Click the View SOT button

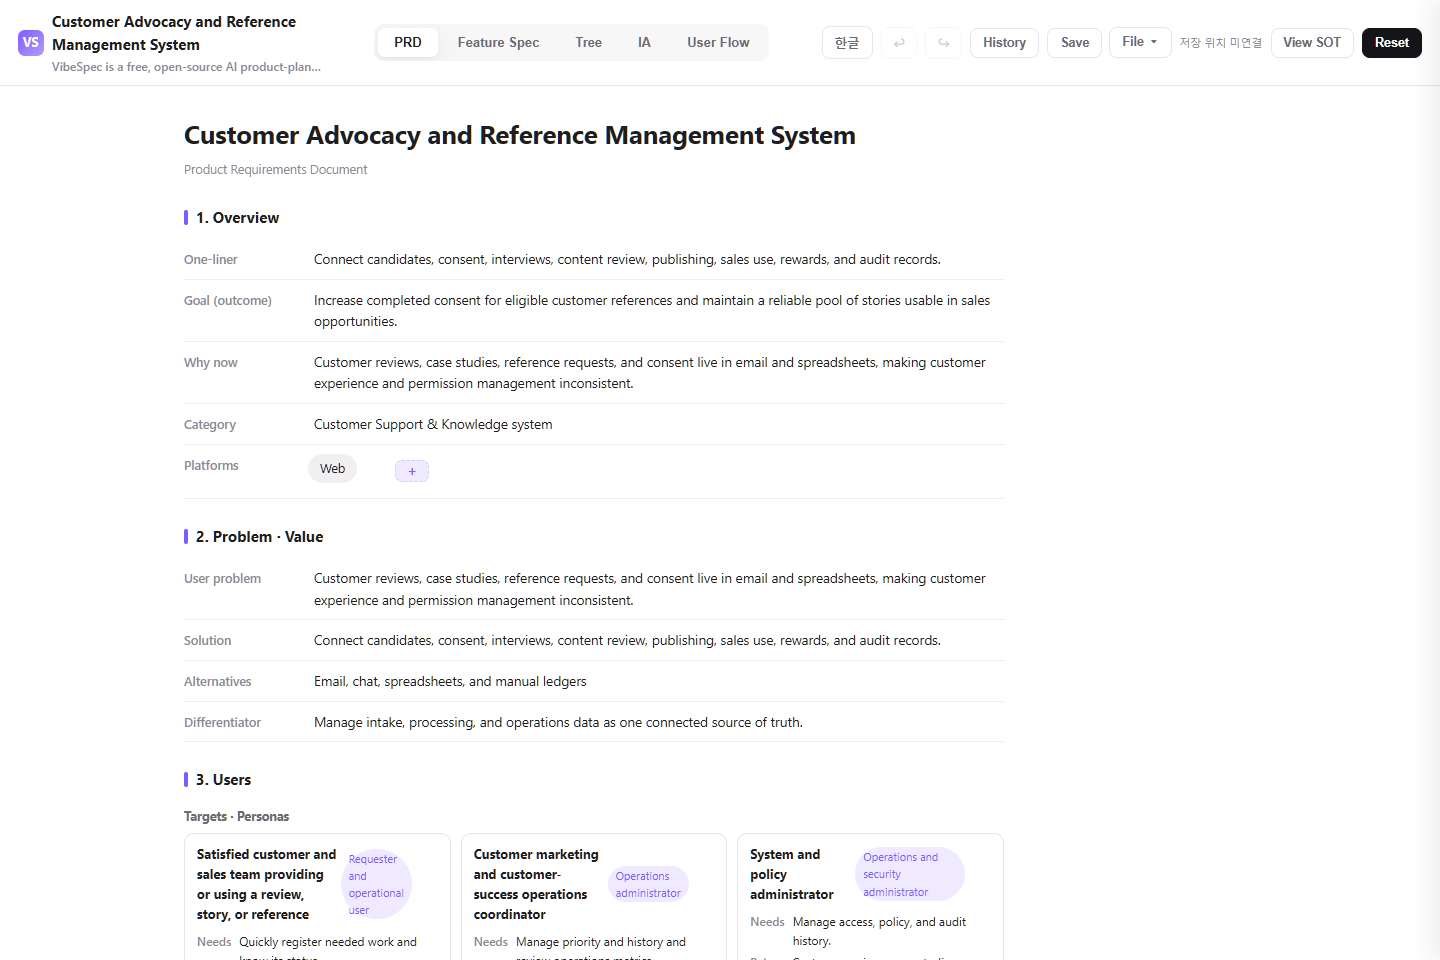tap(1312, 43)
